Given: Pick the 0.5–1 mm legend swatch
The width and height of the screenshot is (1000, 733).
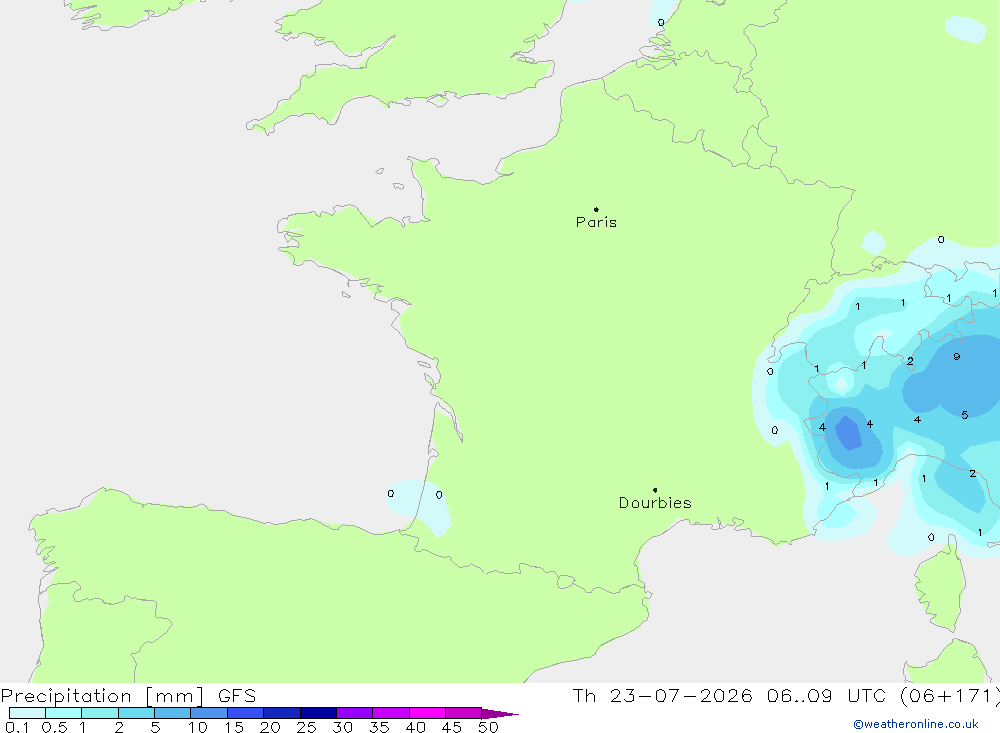Looking at the screenshot, I should pos(63,713).
